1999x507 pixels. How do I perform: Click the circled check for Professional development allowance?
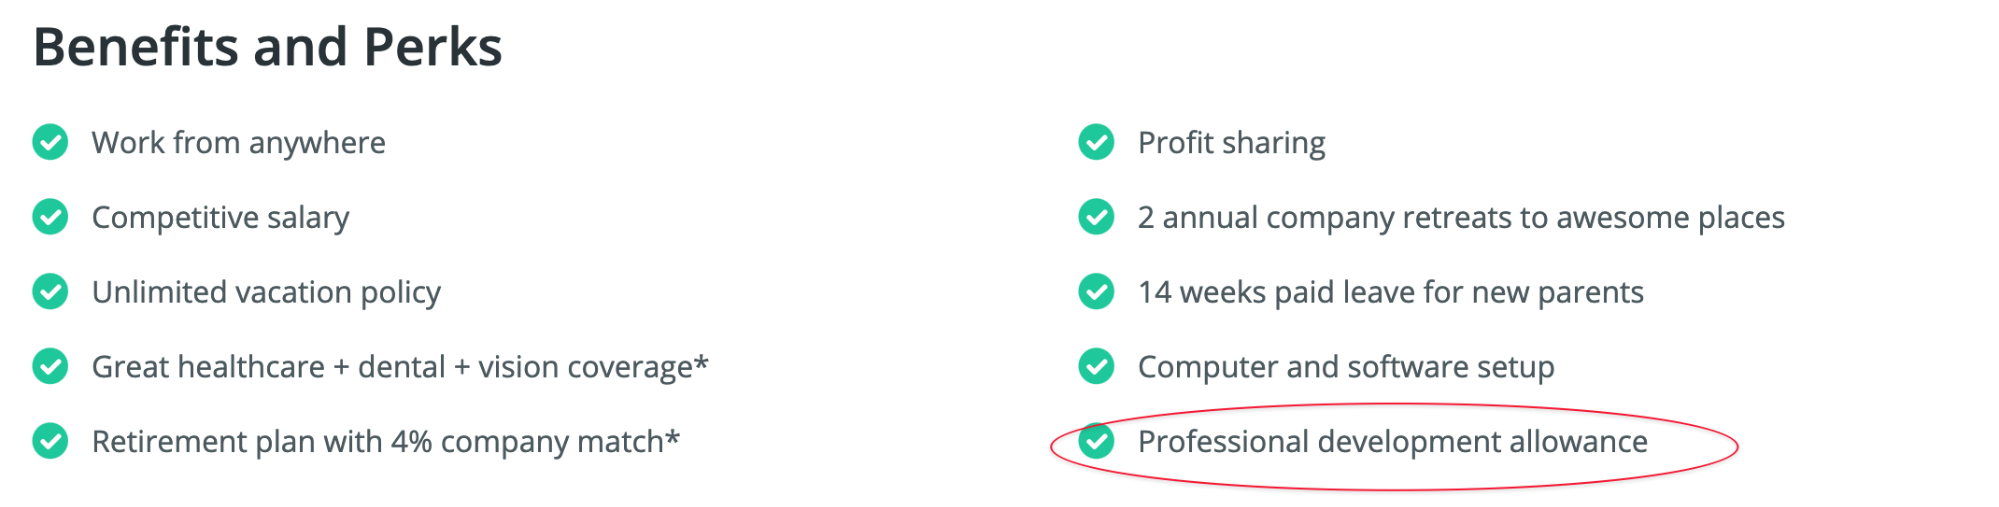click(x=1096, y=441)
